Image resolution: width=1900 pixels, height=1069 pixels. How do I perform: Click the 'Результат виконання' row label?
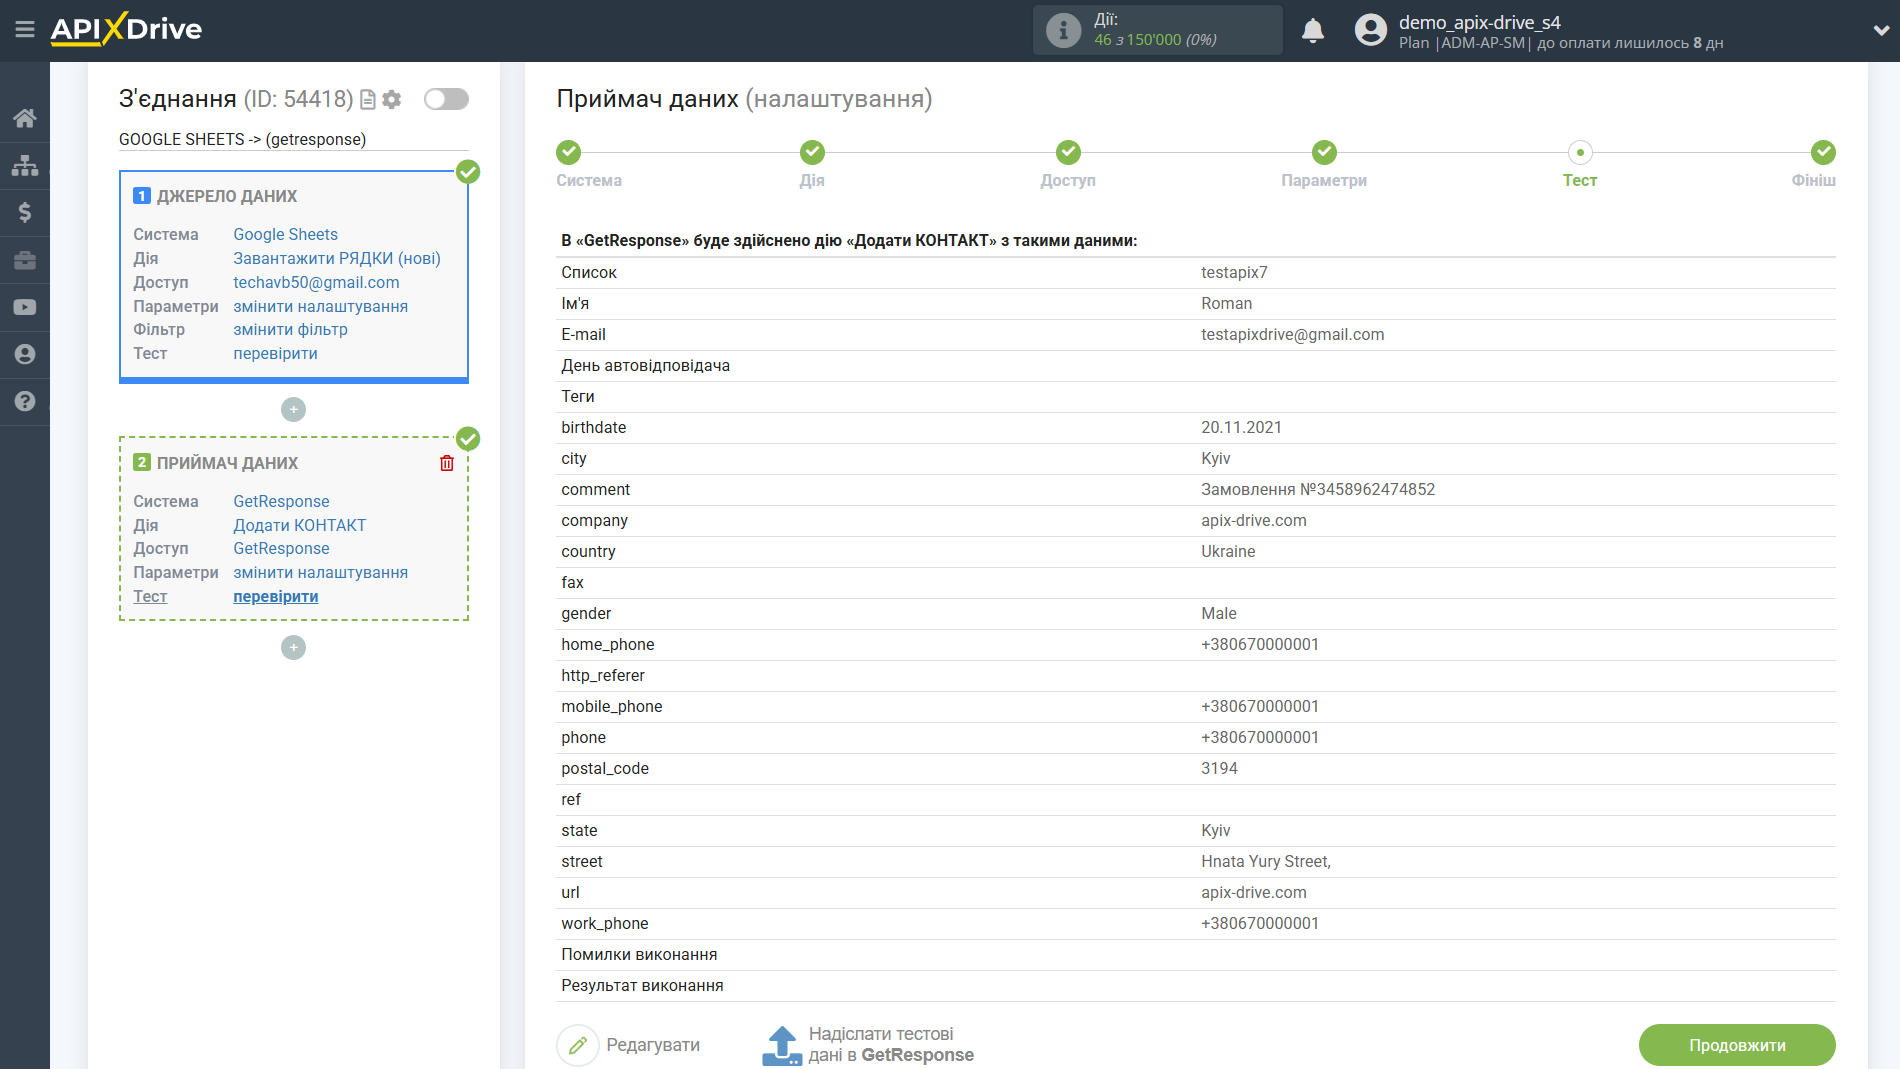tap(642, 985)
